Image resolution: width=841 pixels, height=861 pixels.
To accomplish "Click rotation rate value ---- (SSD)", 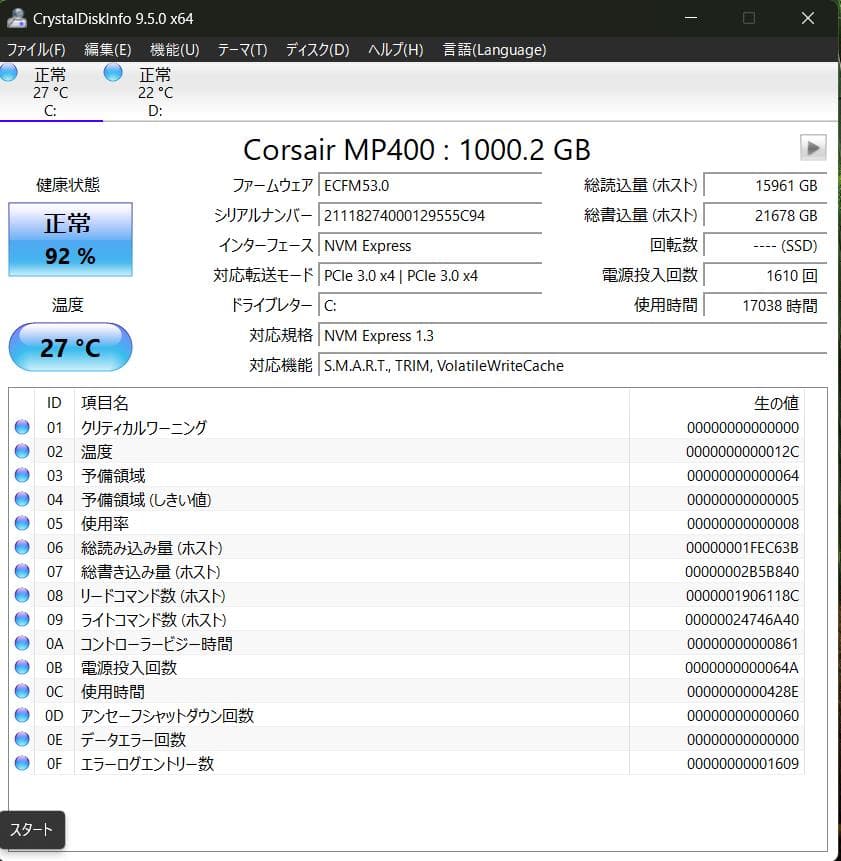I will pos(765,245).
